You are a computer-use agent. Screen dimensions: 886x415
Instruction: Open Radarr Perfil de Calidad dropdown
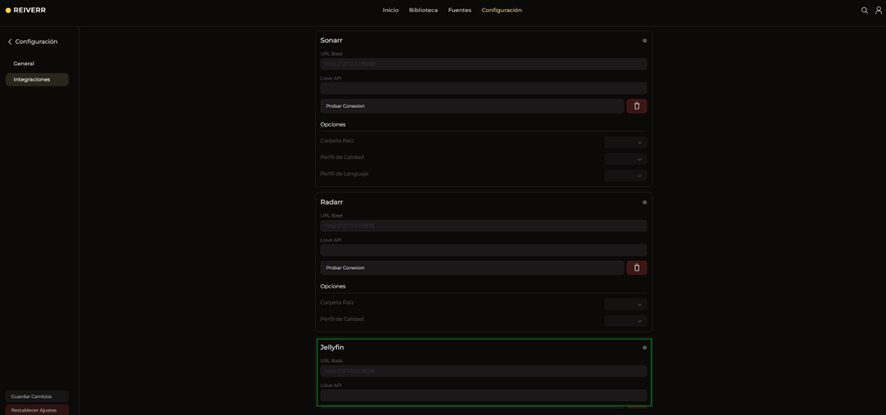tap(626, 321)
